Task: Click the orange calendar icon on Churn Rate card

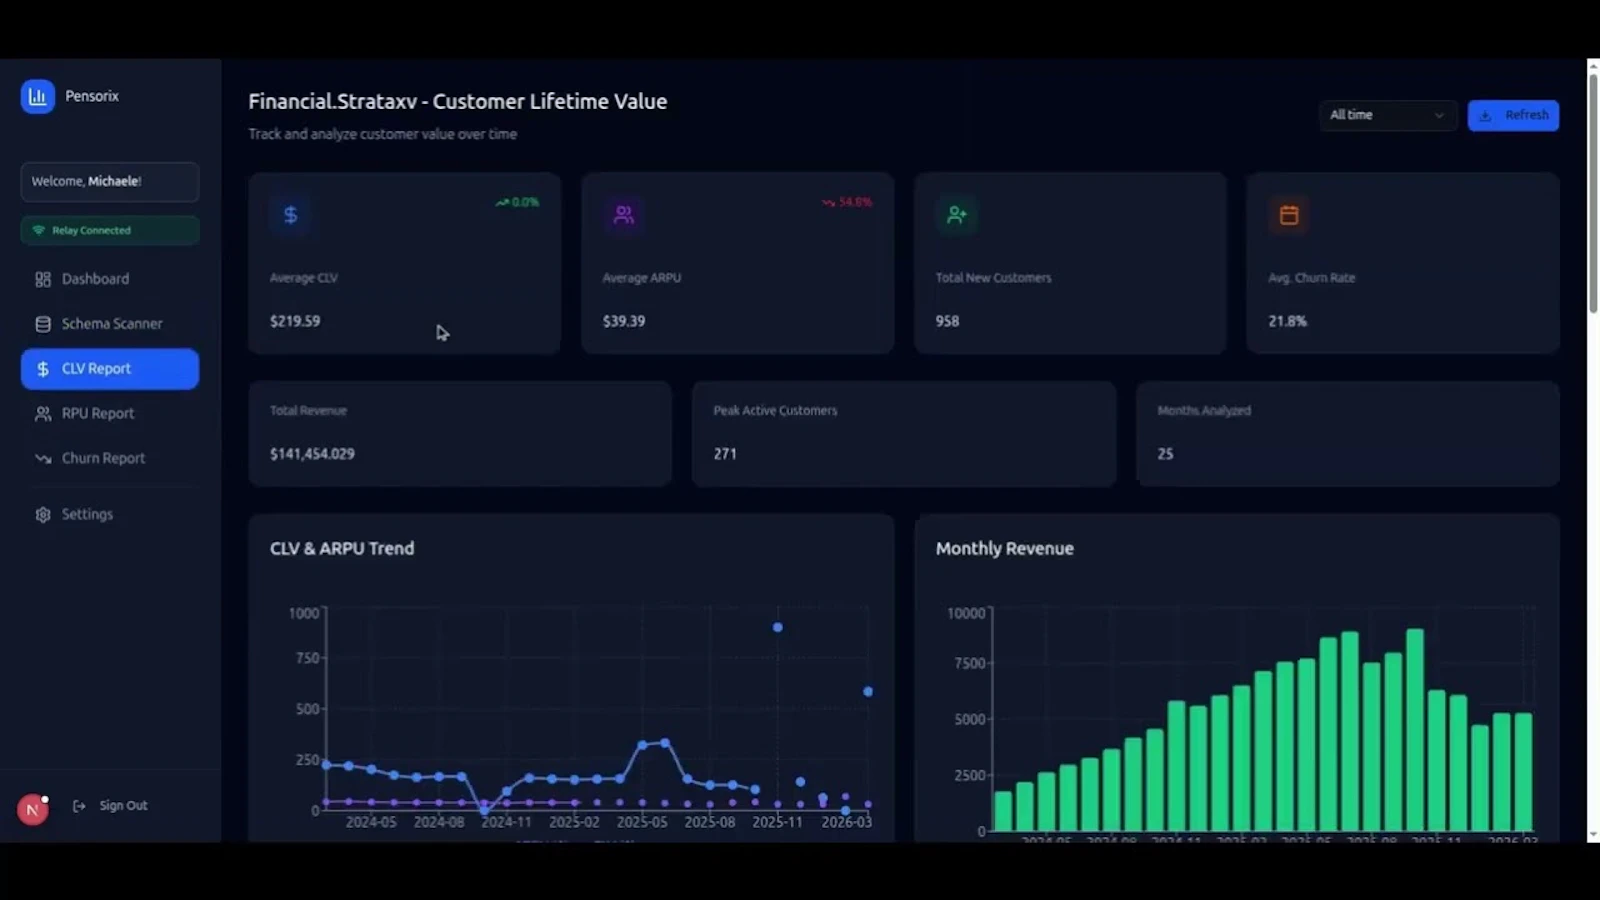Action: pyautogui.click(x=1288, y=213)
